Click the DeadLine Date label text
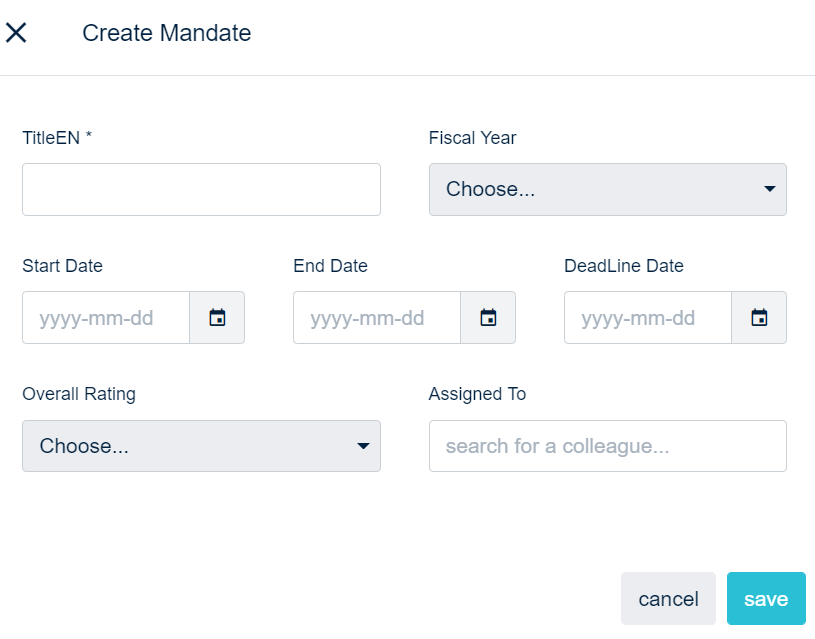Screen dimensions: 815x639 [x=624, y=266]
